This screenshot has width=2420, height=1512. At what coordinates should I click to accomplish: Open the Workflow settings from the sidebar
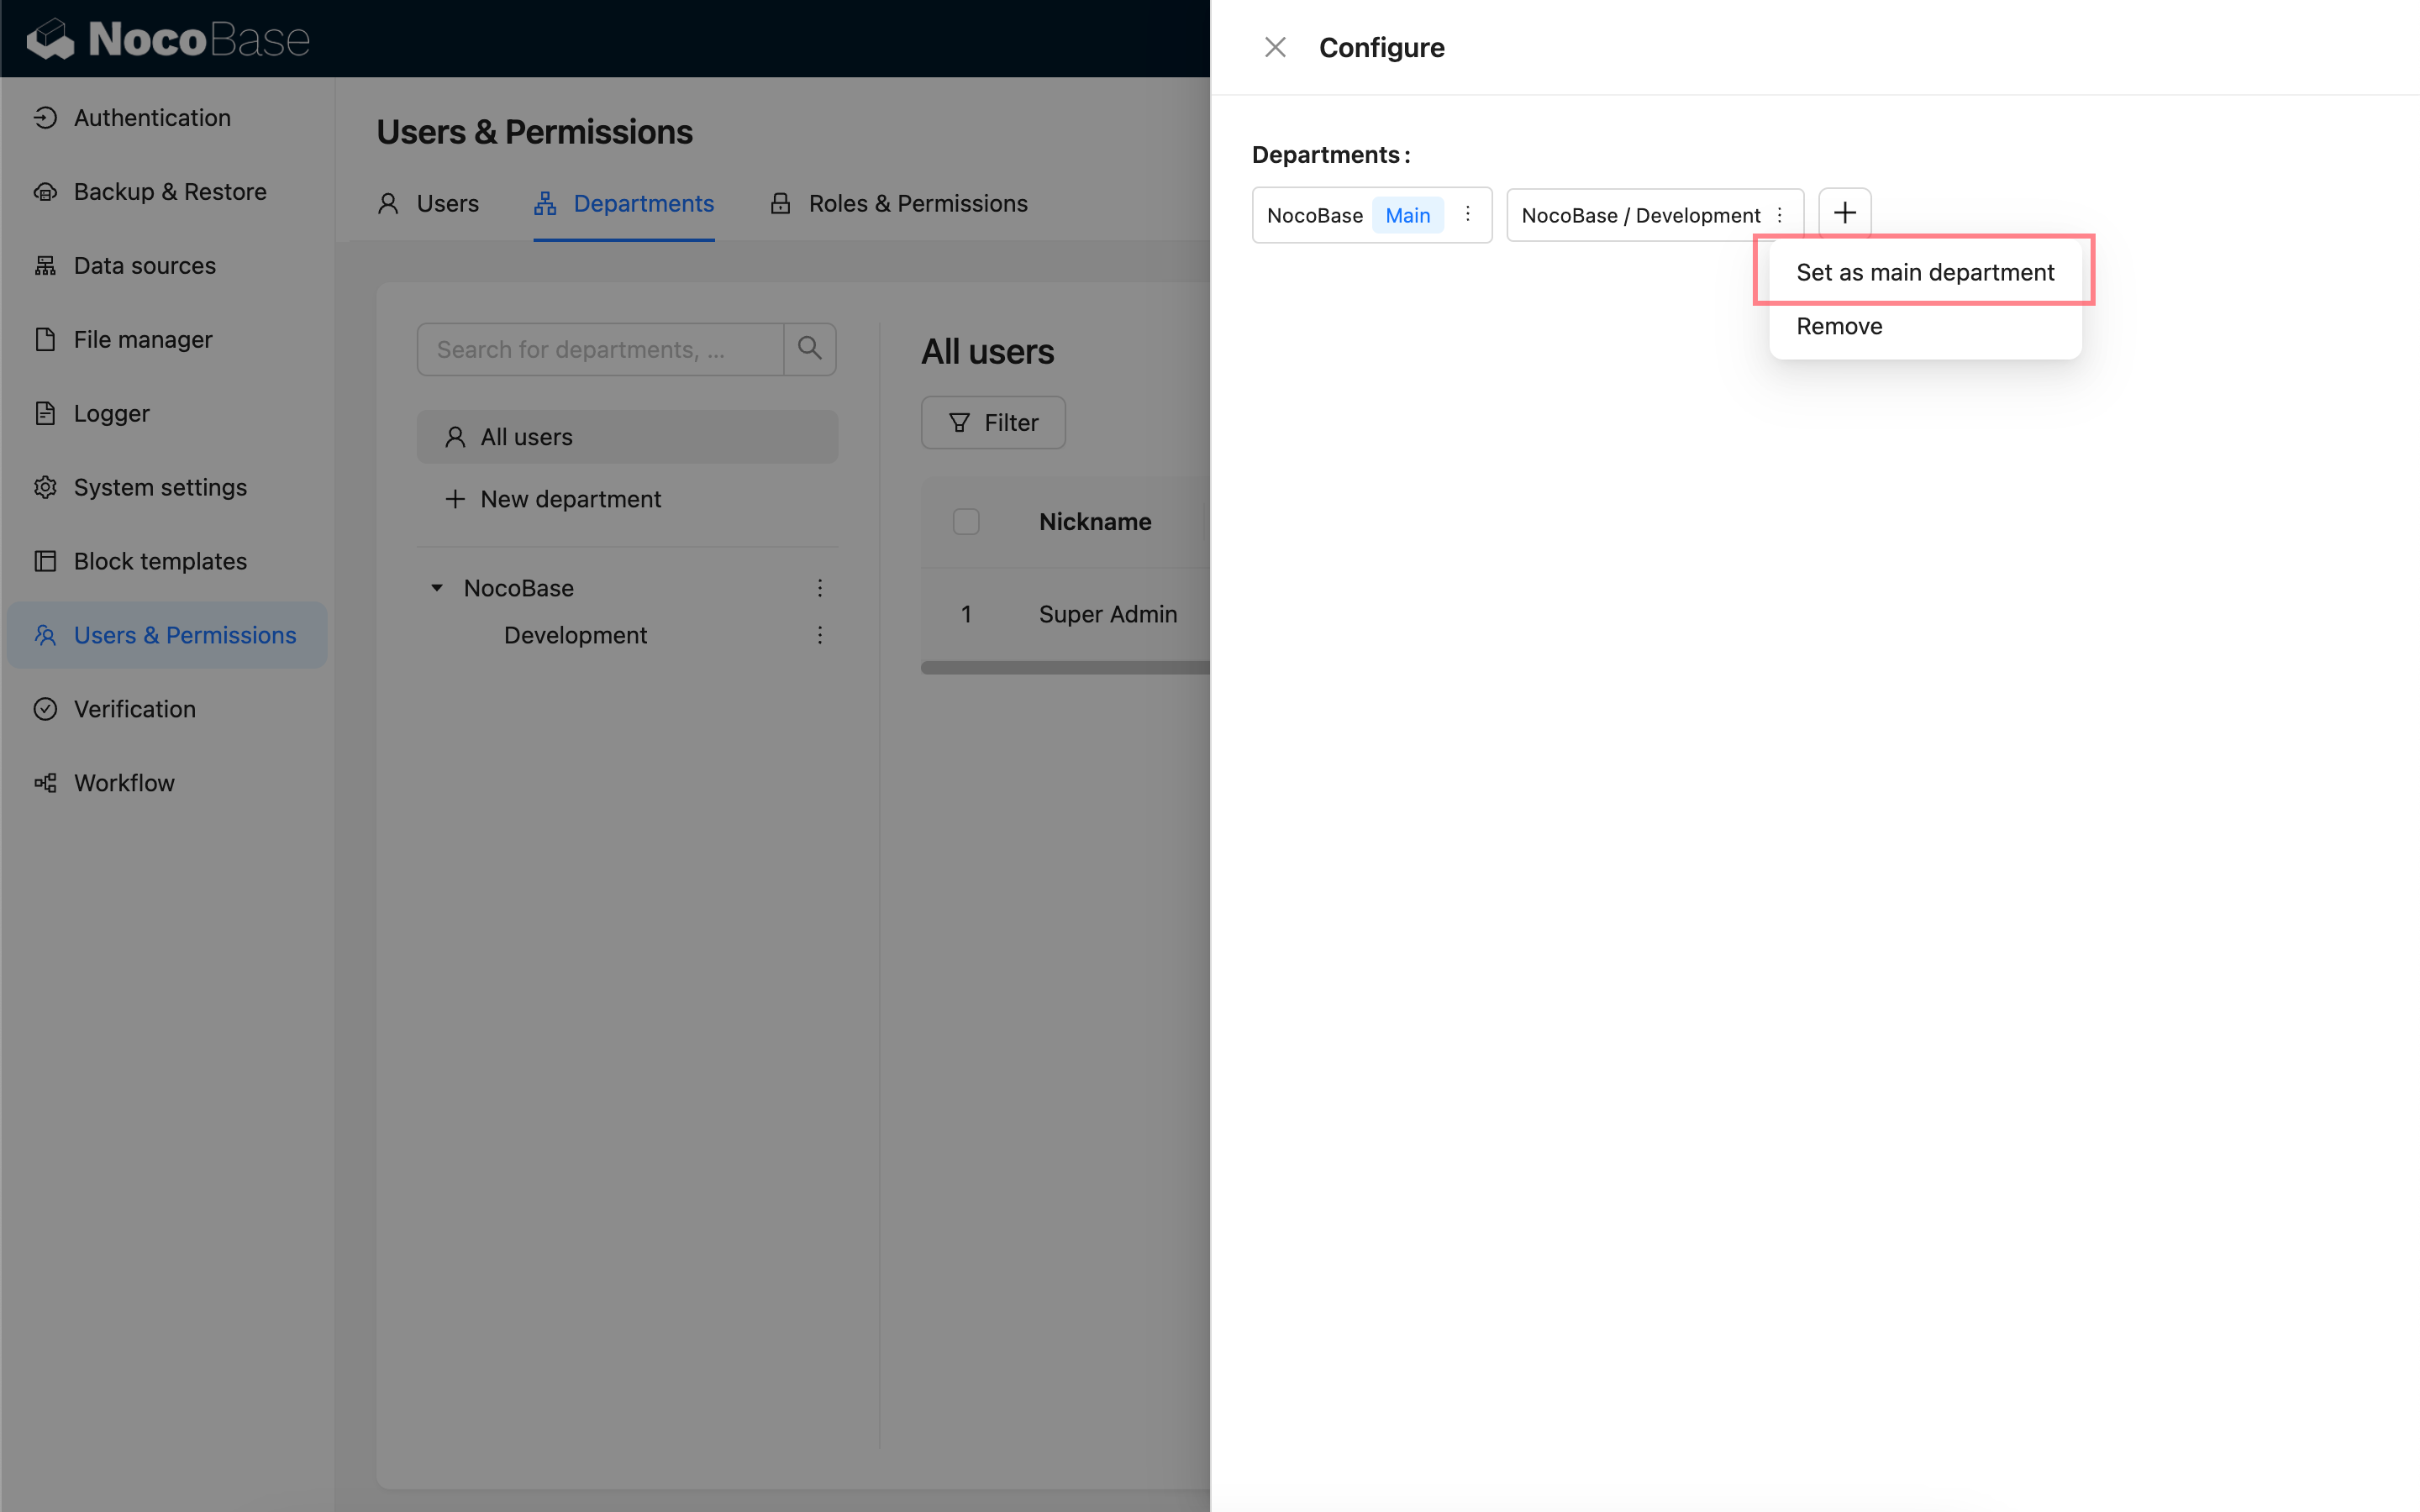[x=124, y=782]
